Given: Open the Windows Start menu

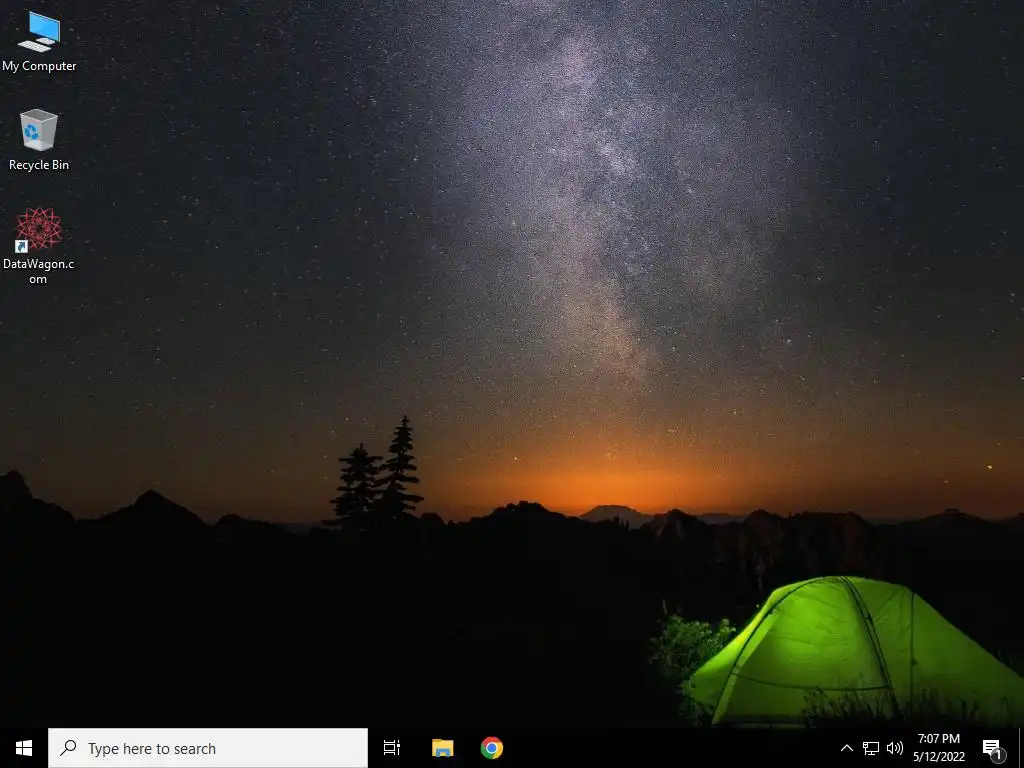Looking at the screenshot, I should 24,748.
